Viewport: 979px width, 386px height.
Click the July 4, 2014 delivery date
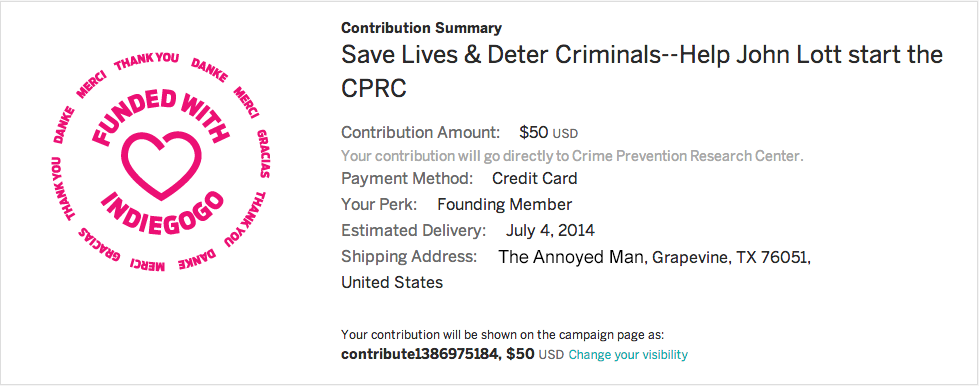[550, 230]
